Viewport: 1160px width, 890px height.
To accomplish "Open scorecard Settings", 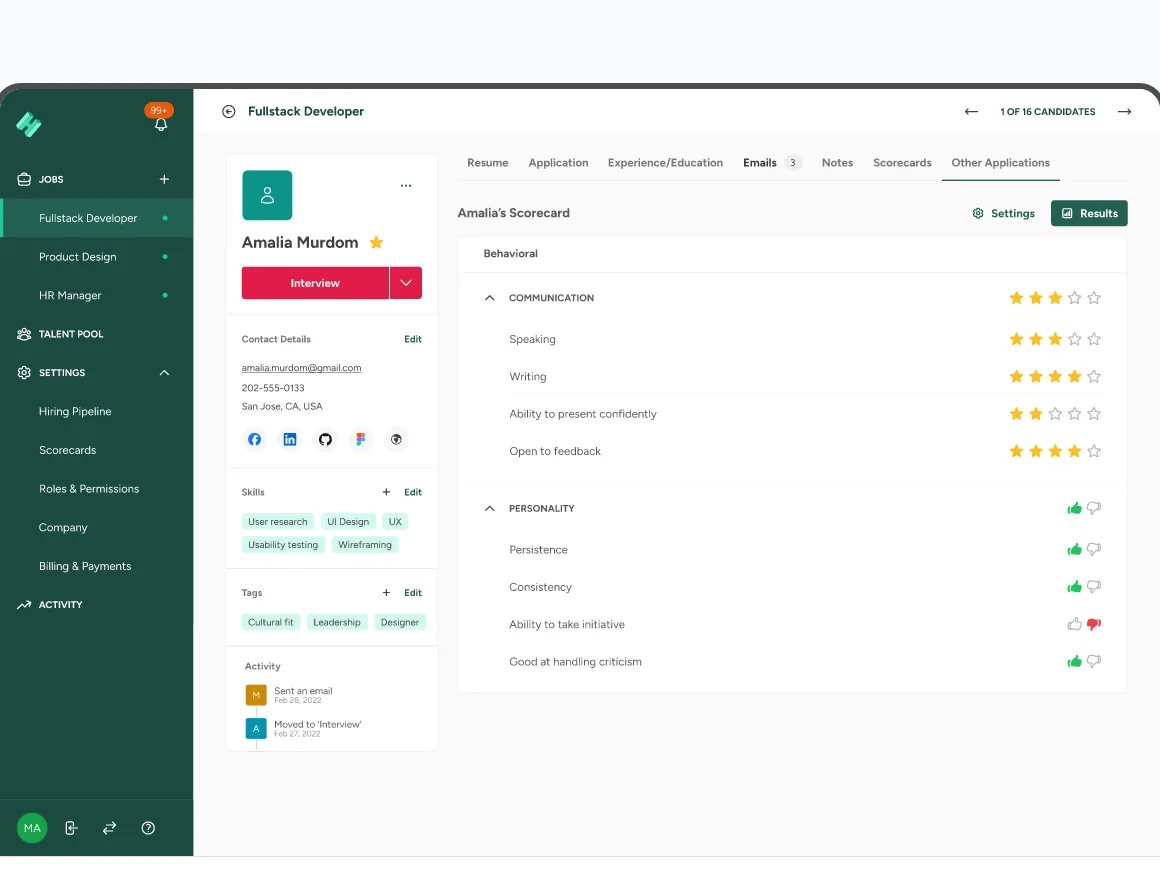I will [1003, 213].
